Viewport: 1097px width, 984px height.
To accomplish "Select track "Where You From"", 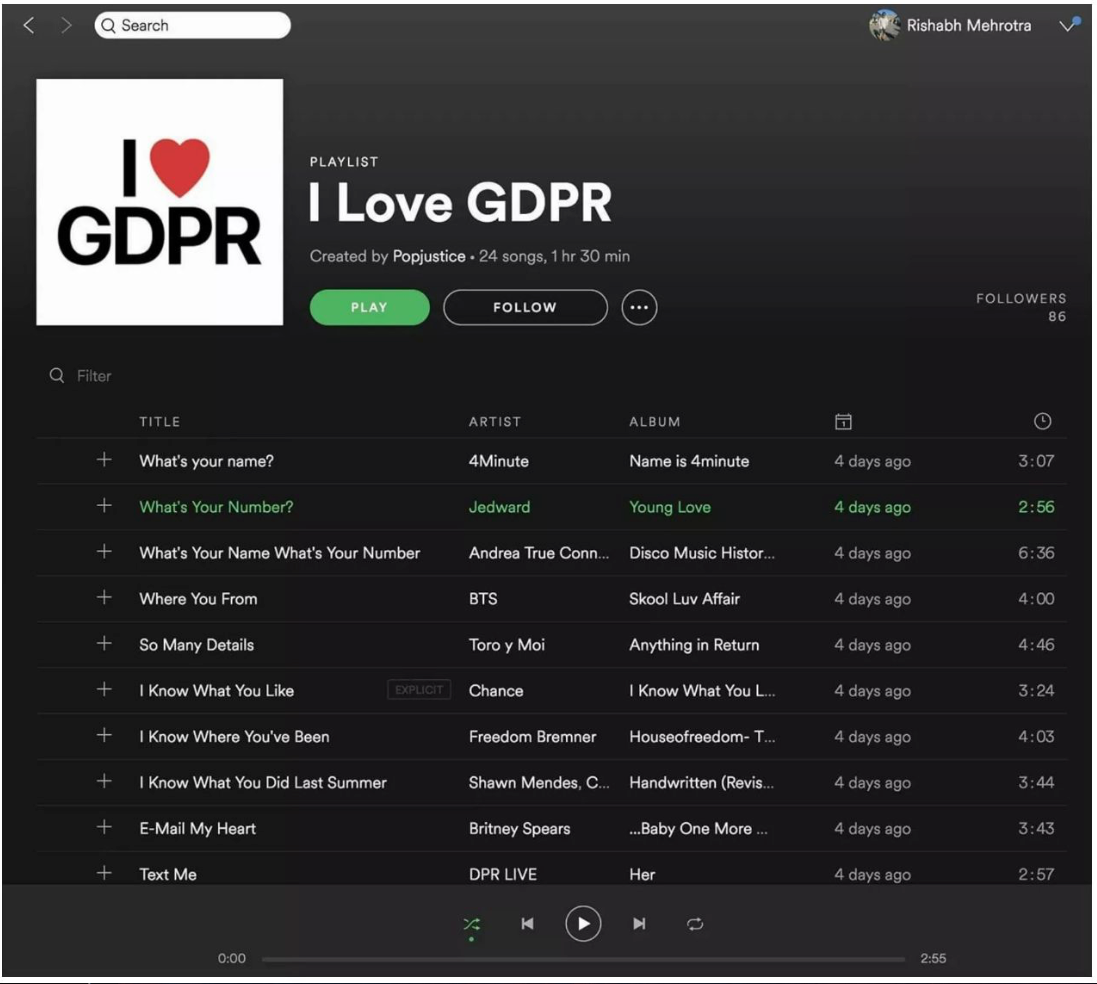I will 198,599.
